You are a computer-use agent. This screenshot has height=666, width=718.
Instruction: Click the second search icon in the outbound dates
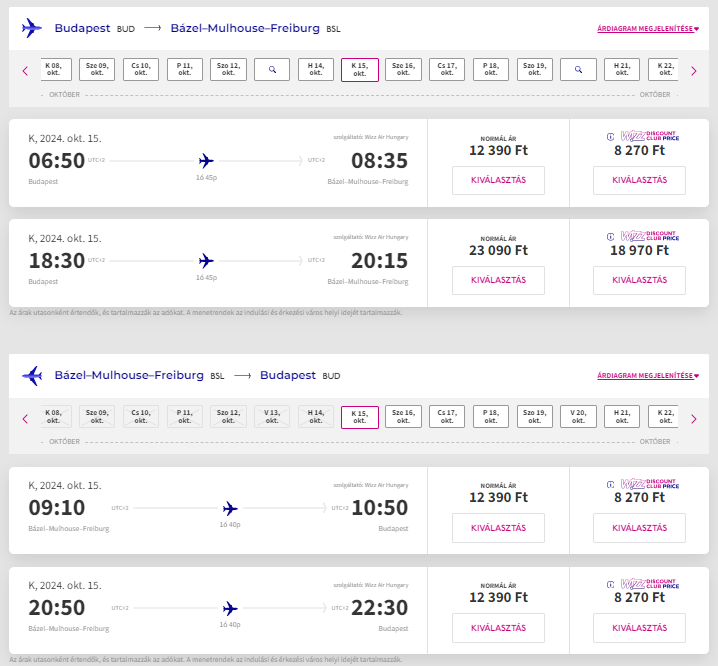click(x=579, y=70)
